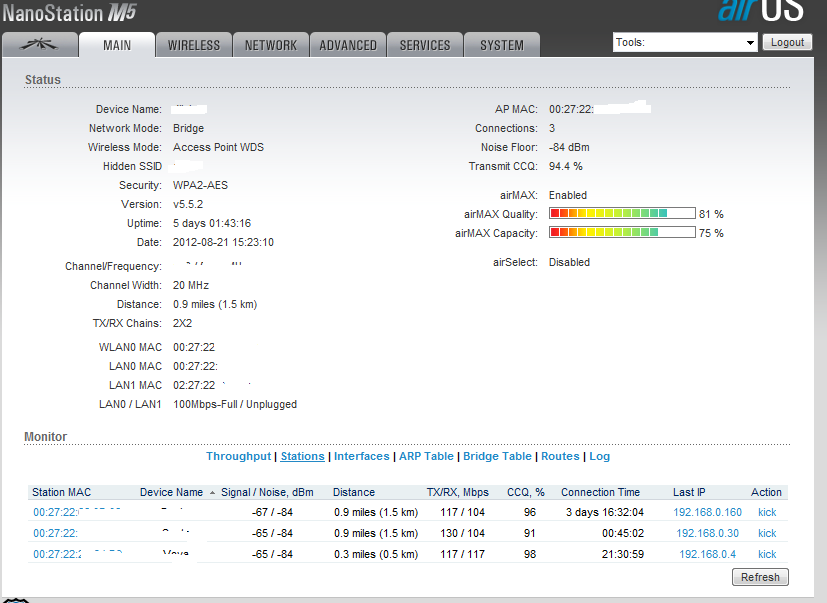Sort by Connection Time column header
827x603 pixels.
click(600, 492)
